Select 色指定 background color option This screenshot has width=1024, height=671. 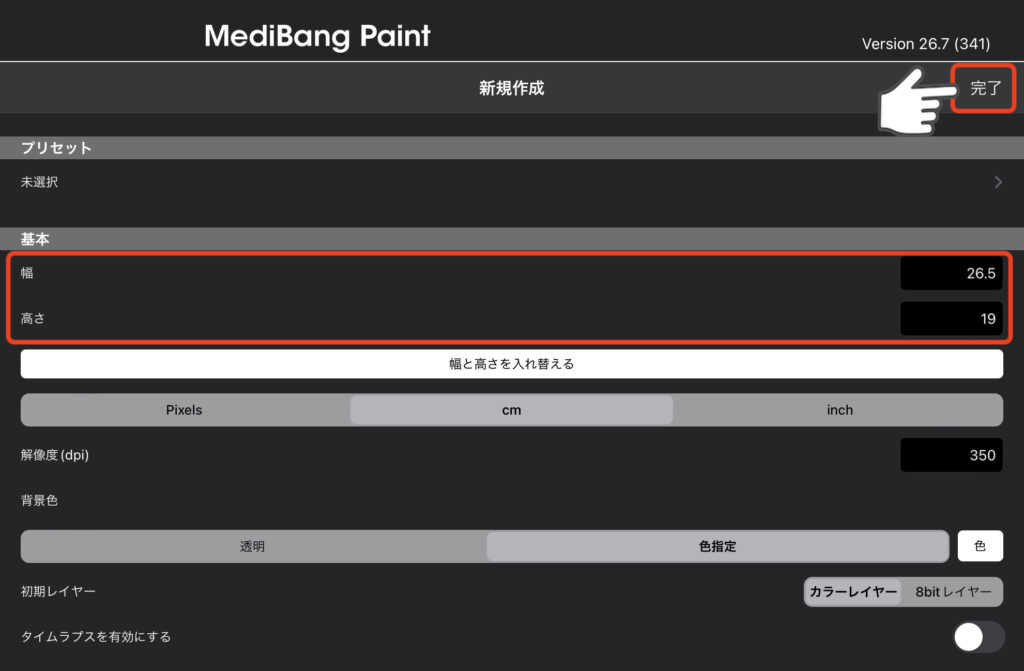pyautogui.click(x=716, y=546)
